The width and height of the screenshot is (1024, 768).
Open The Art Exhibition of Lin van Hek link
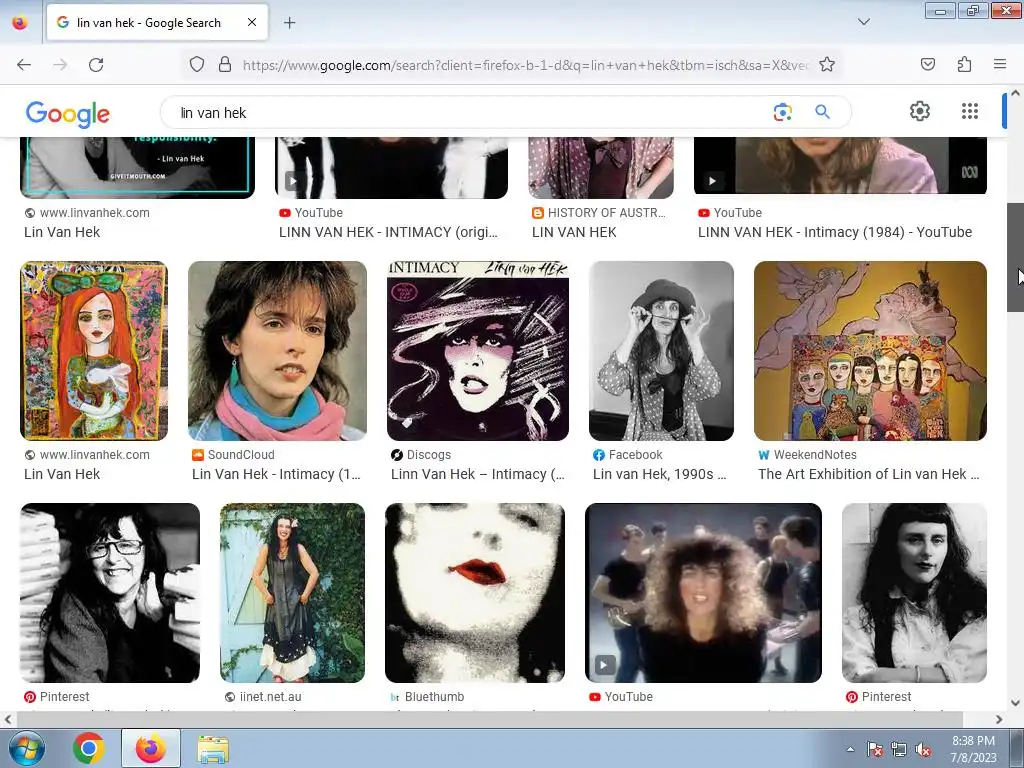coord(869,474)
